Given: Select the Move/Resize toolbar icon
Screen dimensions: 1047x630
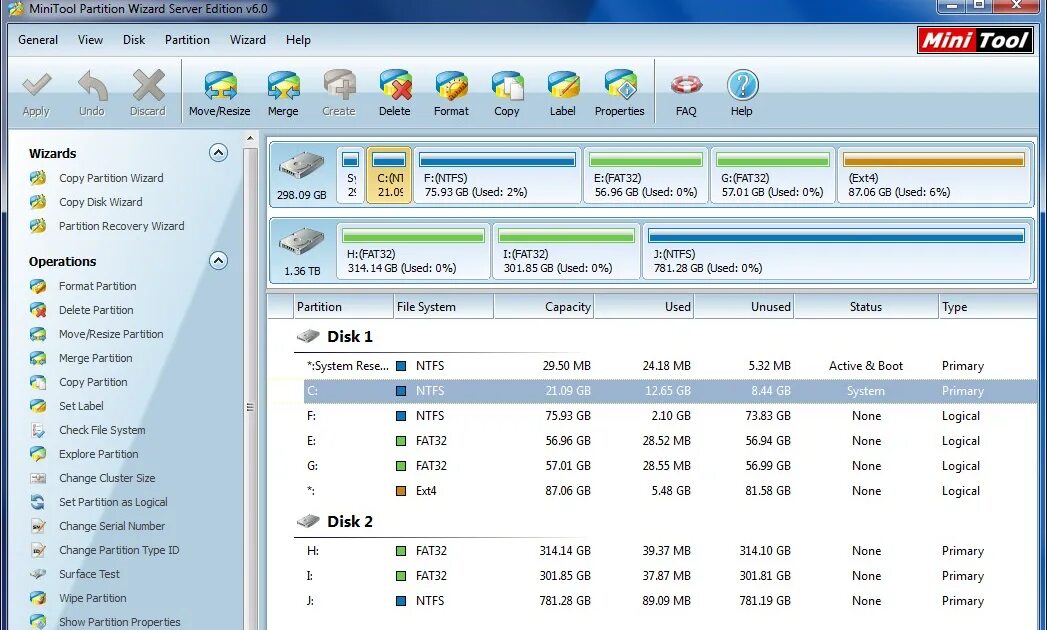Looking at the screenshot, I should click(x=220, y=86).
